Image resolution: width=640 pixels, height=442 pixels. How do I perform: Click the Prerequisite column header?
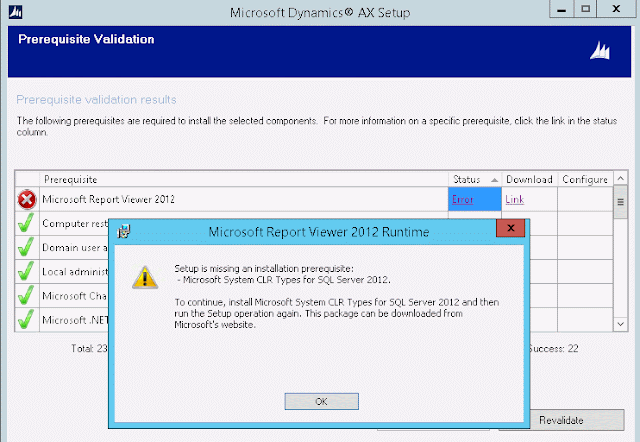(x=244, y=179)
